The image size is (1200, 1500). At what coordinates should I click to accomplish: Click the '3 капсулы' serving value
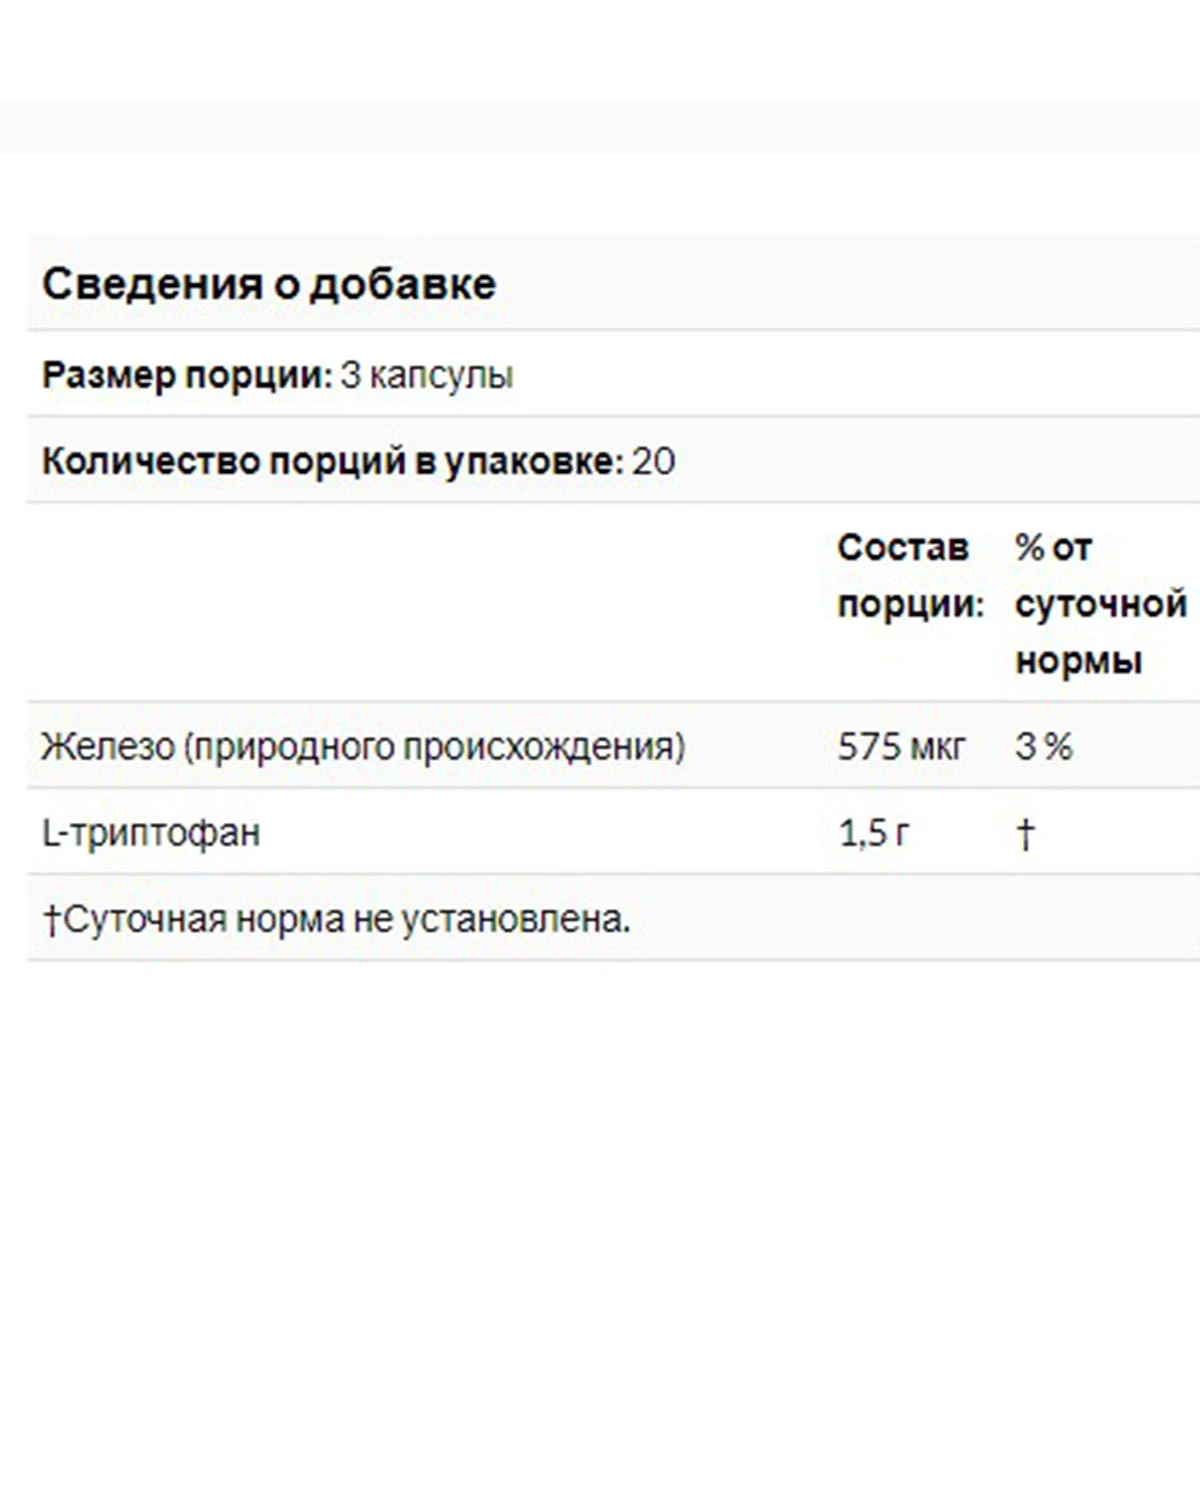pos(427,376)
